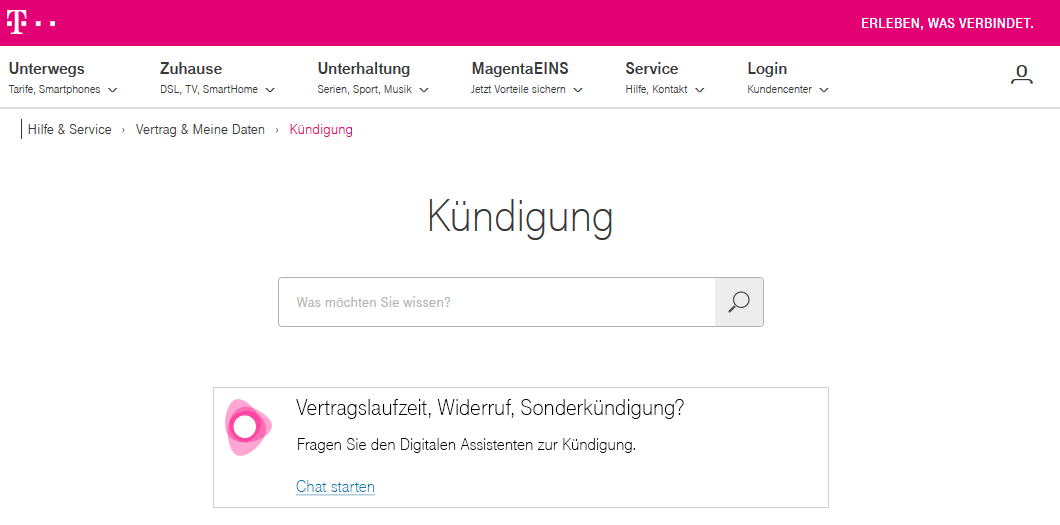Open the Zuhause menu heading
Image resolution: width=1060 pixels, height=525 pixels.
click(191, 69)
